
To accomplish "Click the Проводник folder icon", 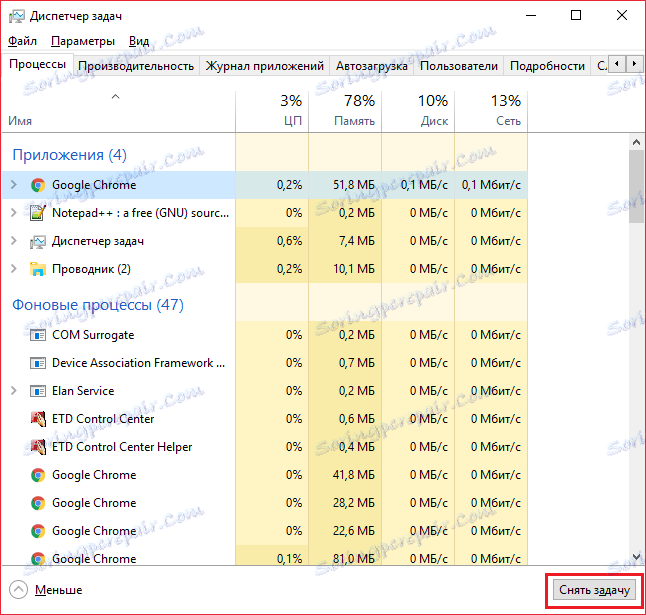I will coord(38,269).
